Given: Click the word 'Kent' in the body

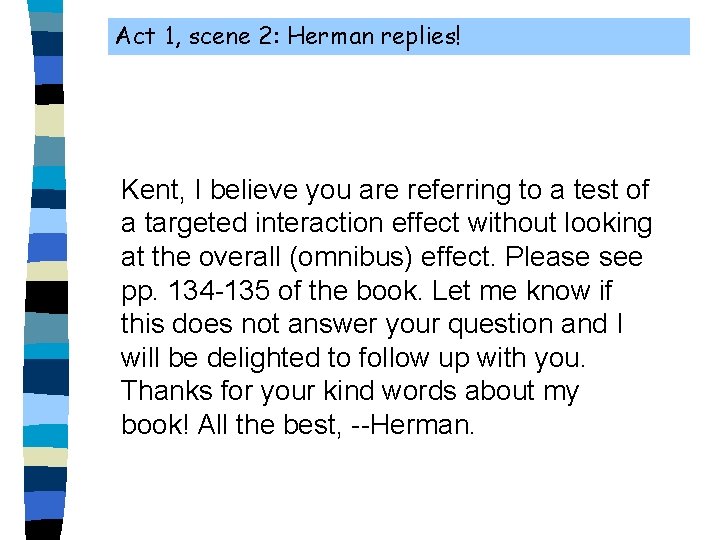Looking at the screenshot, I should click(x=146, y=190).
